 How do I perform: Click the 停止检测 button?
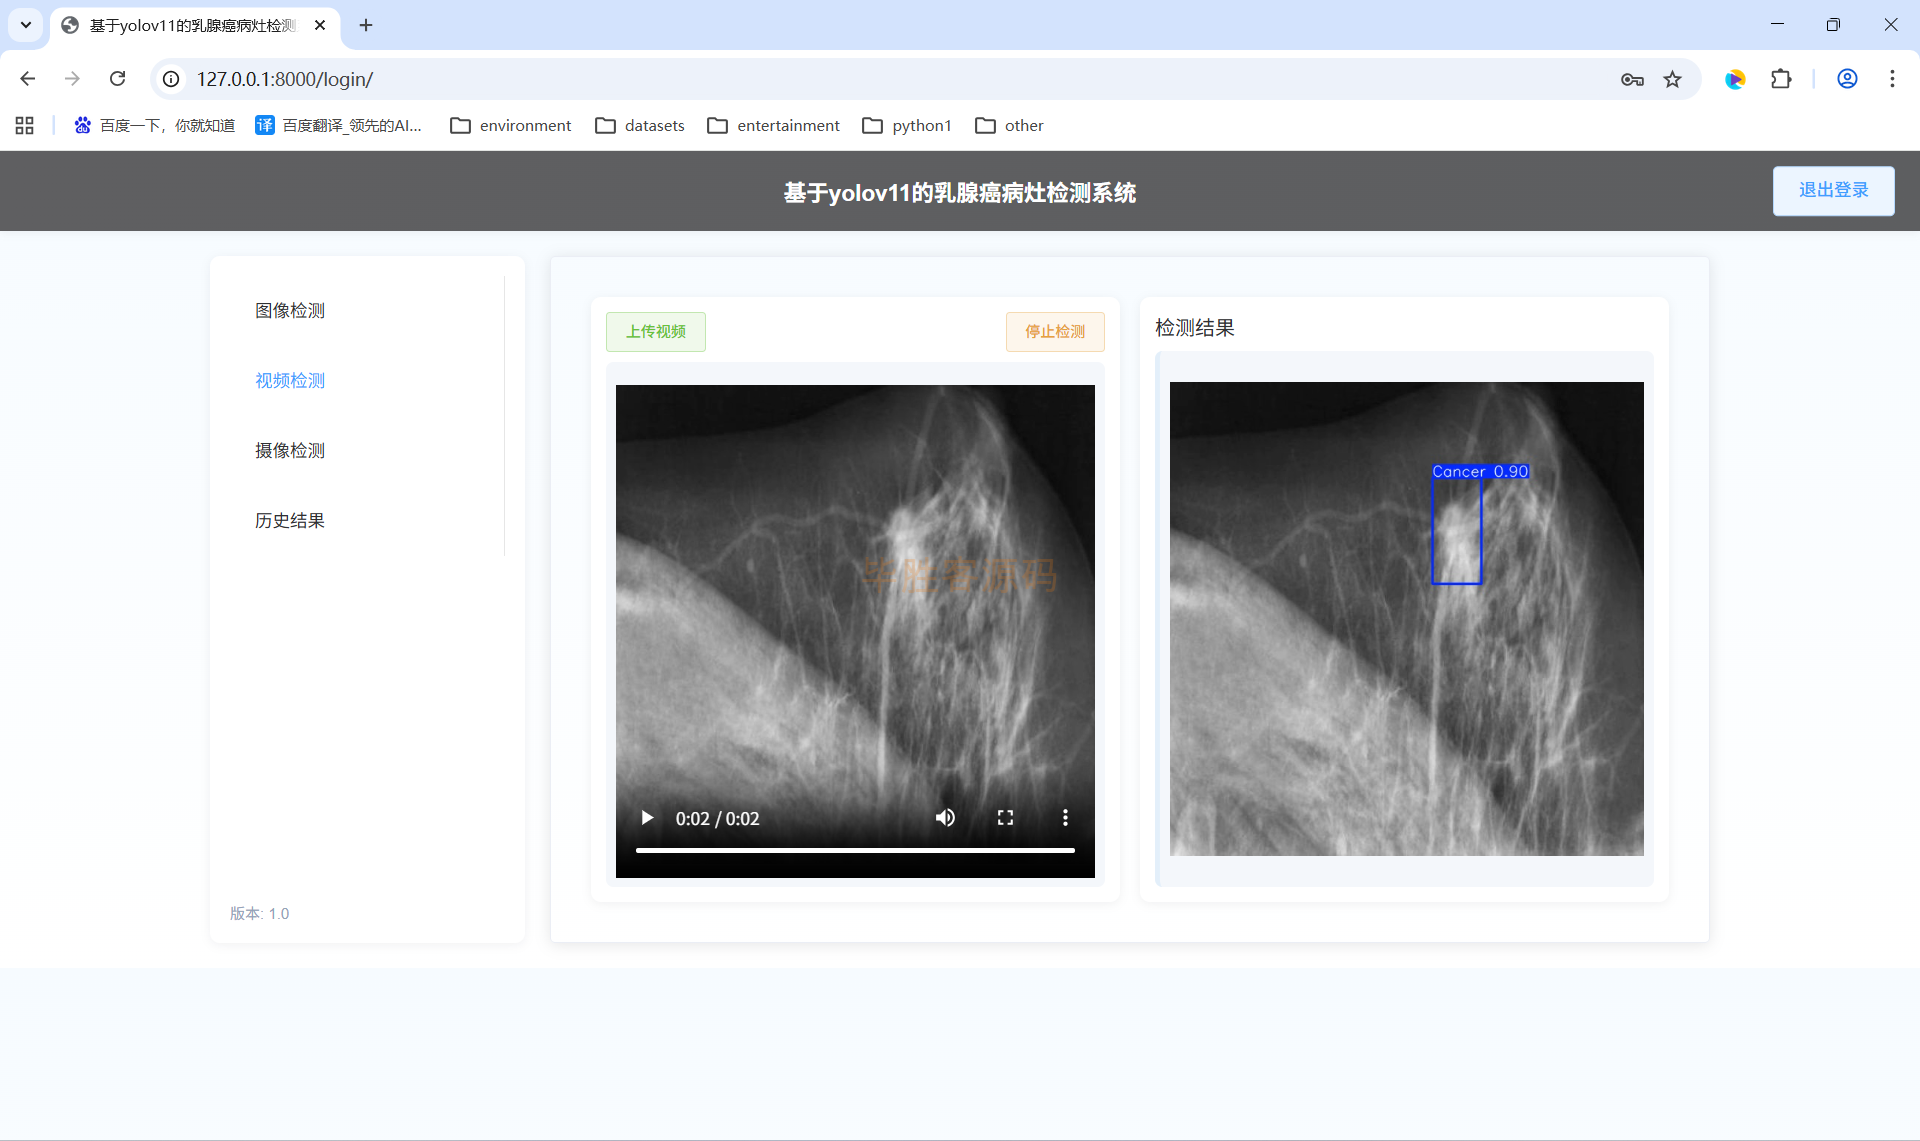point(1055,331)
